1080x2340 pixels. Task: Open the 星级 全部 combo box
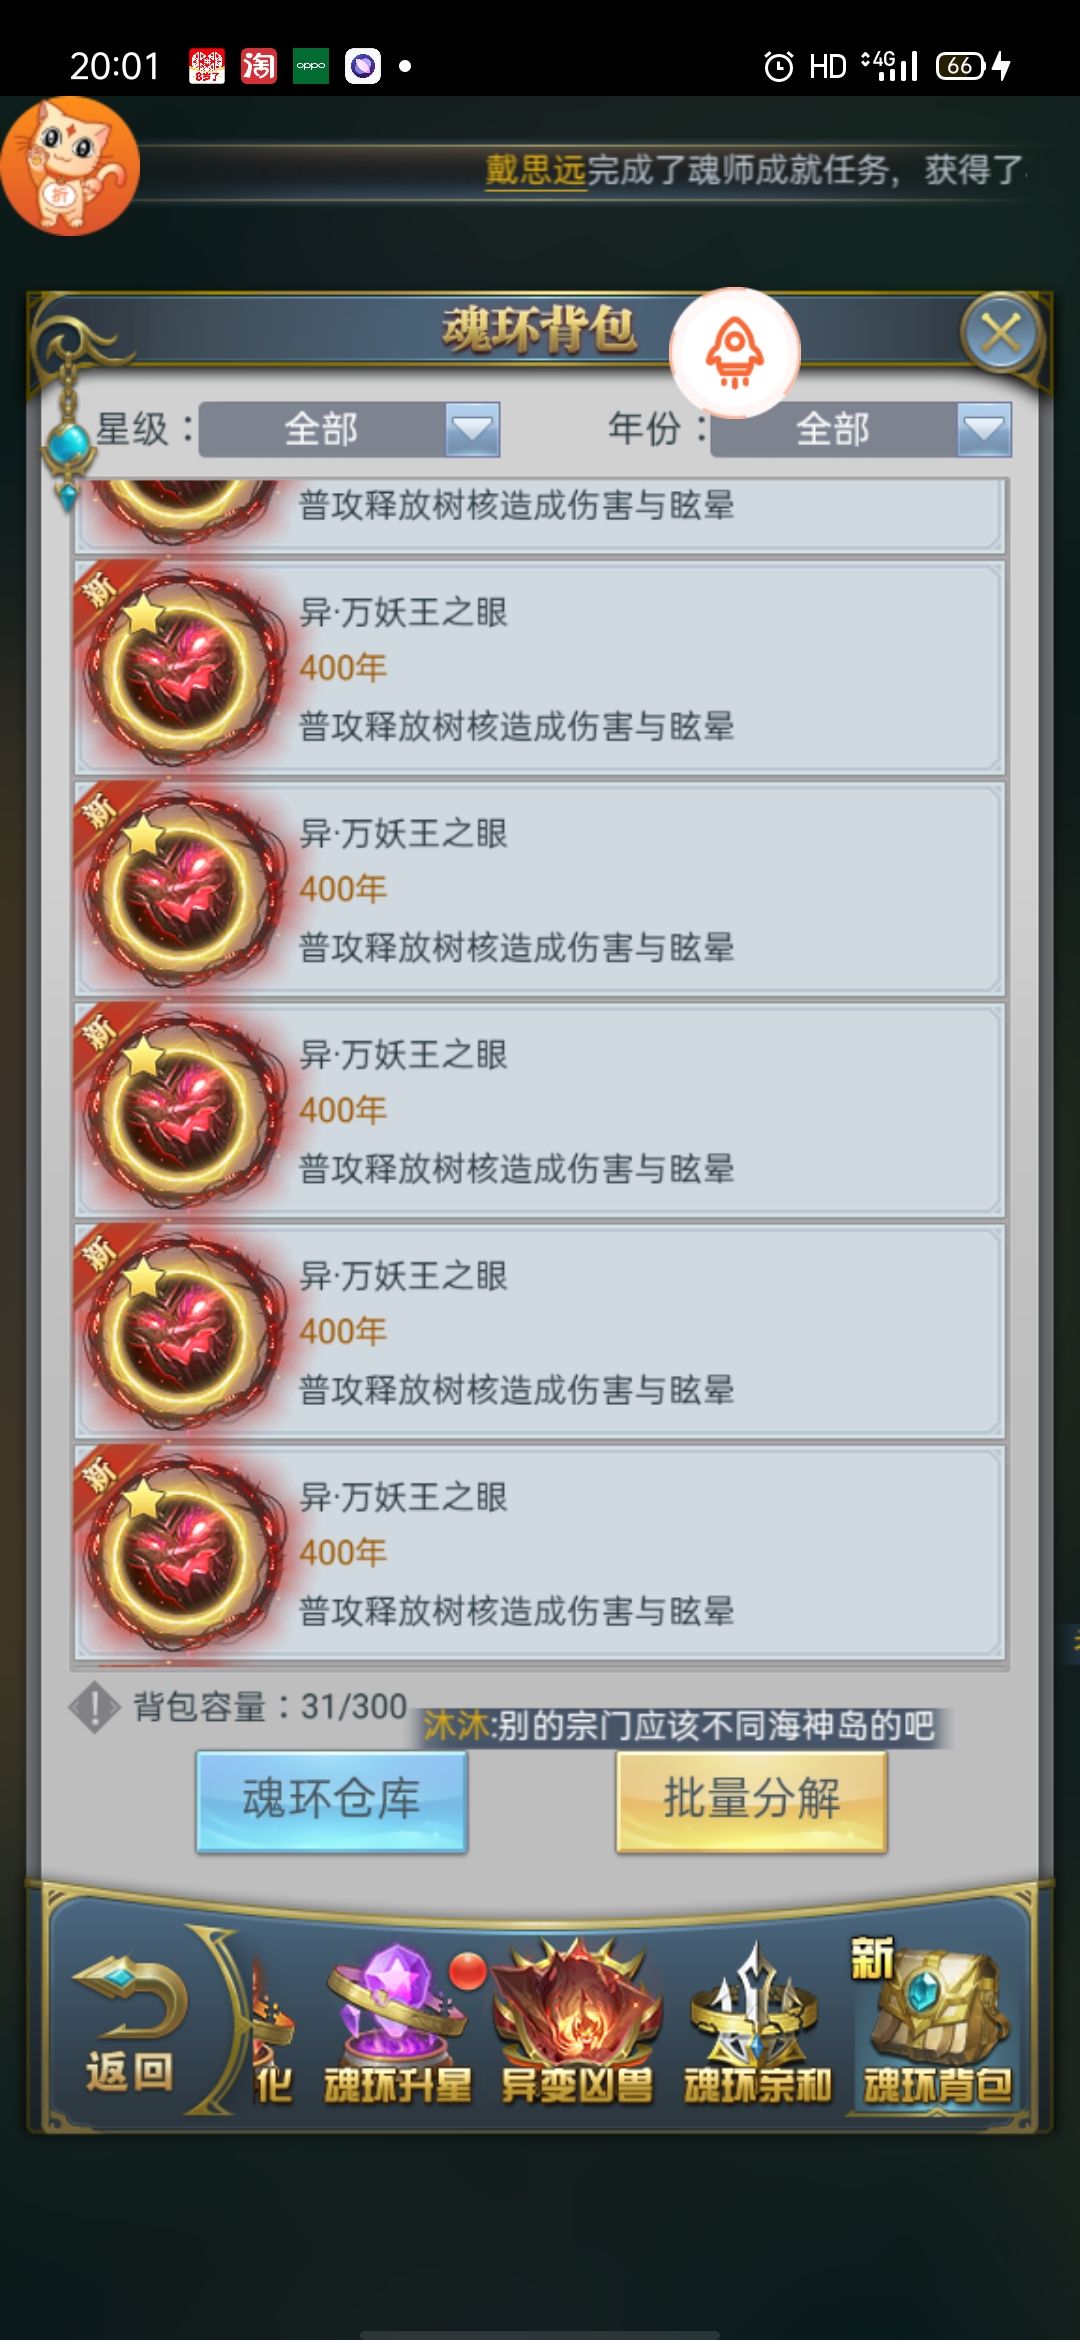pos(349,430)
